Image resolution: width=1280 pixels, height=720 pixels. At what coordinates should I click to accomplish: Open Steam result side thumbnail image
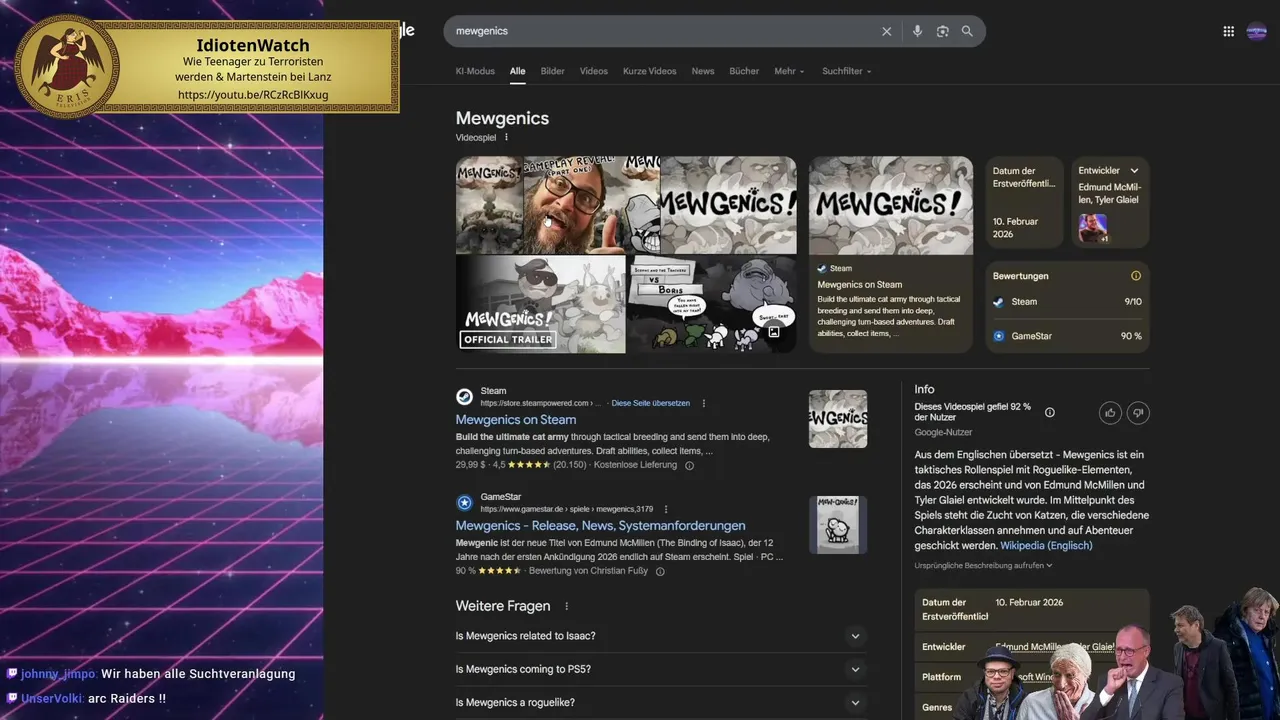coord(838,418)
